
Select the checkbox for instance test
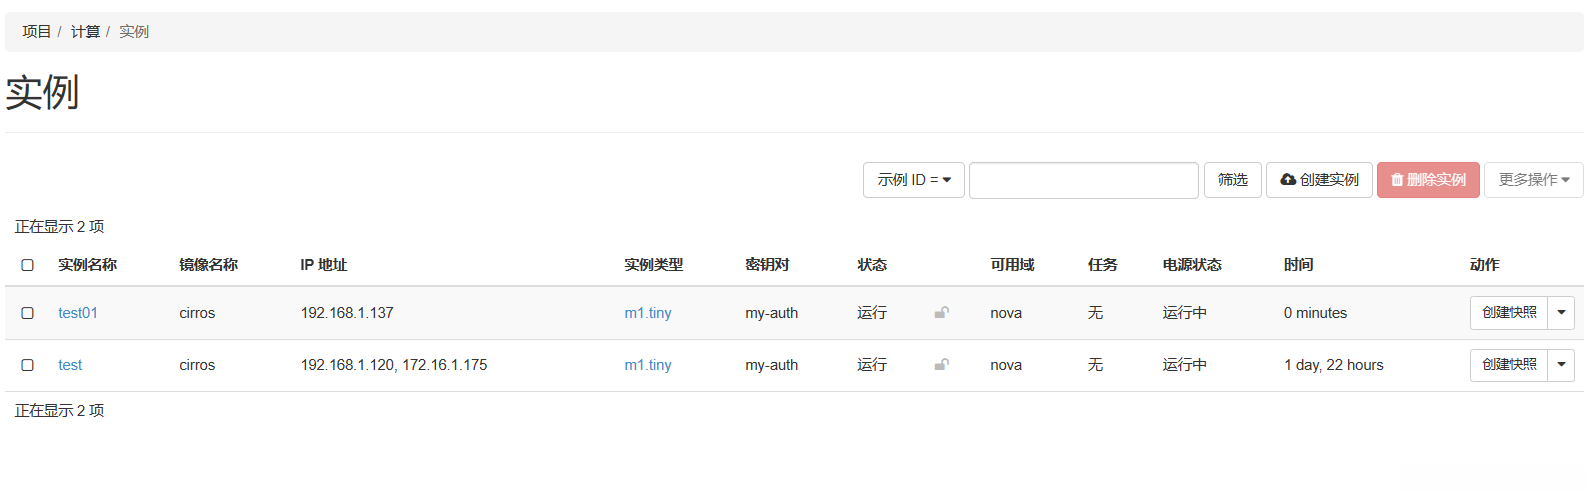pos(28,365)
